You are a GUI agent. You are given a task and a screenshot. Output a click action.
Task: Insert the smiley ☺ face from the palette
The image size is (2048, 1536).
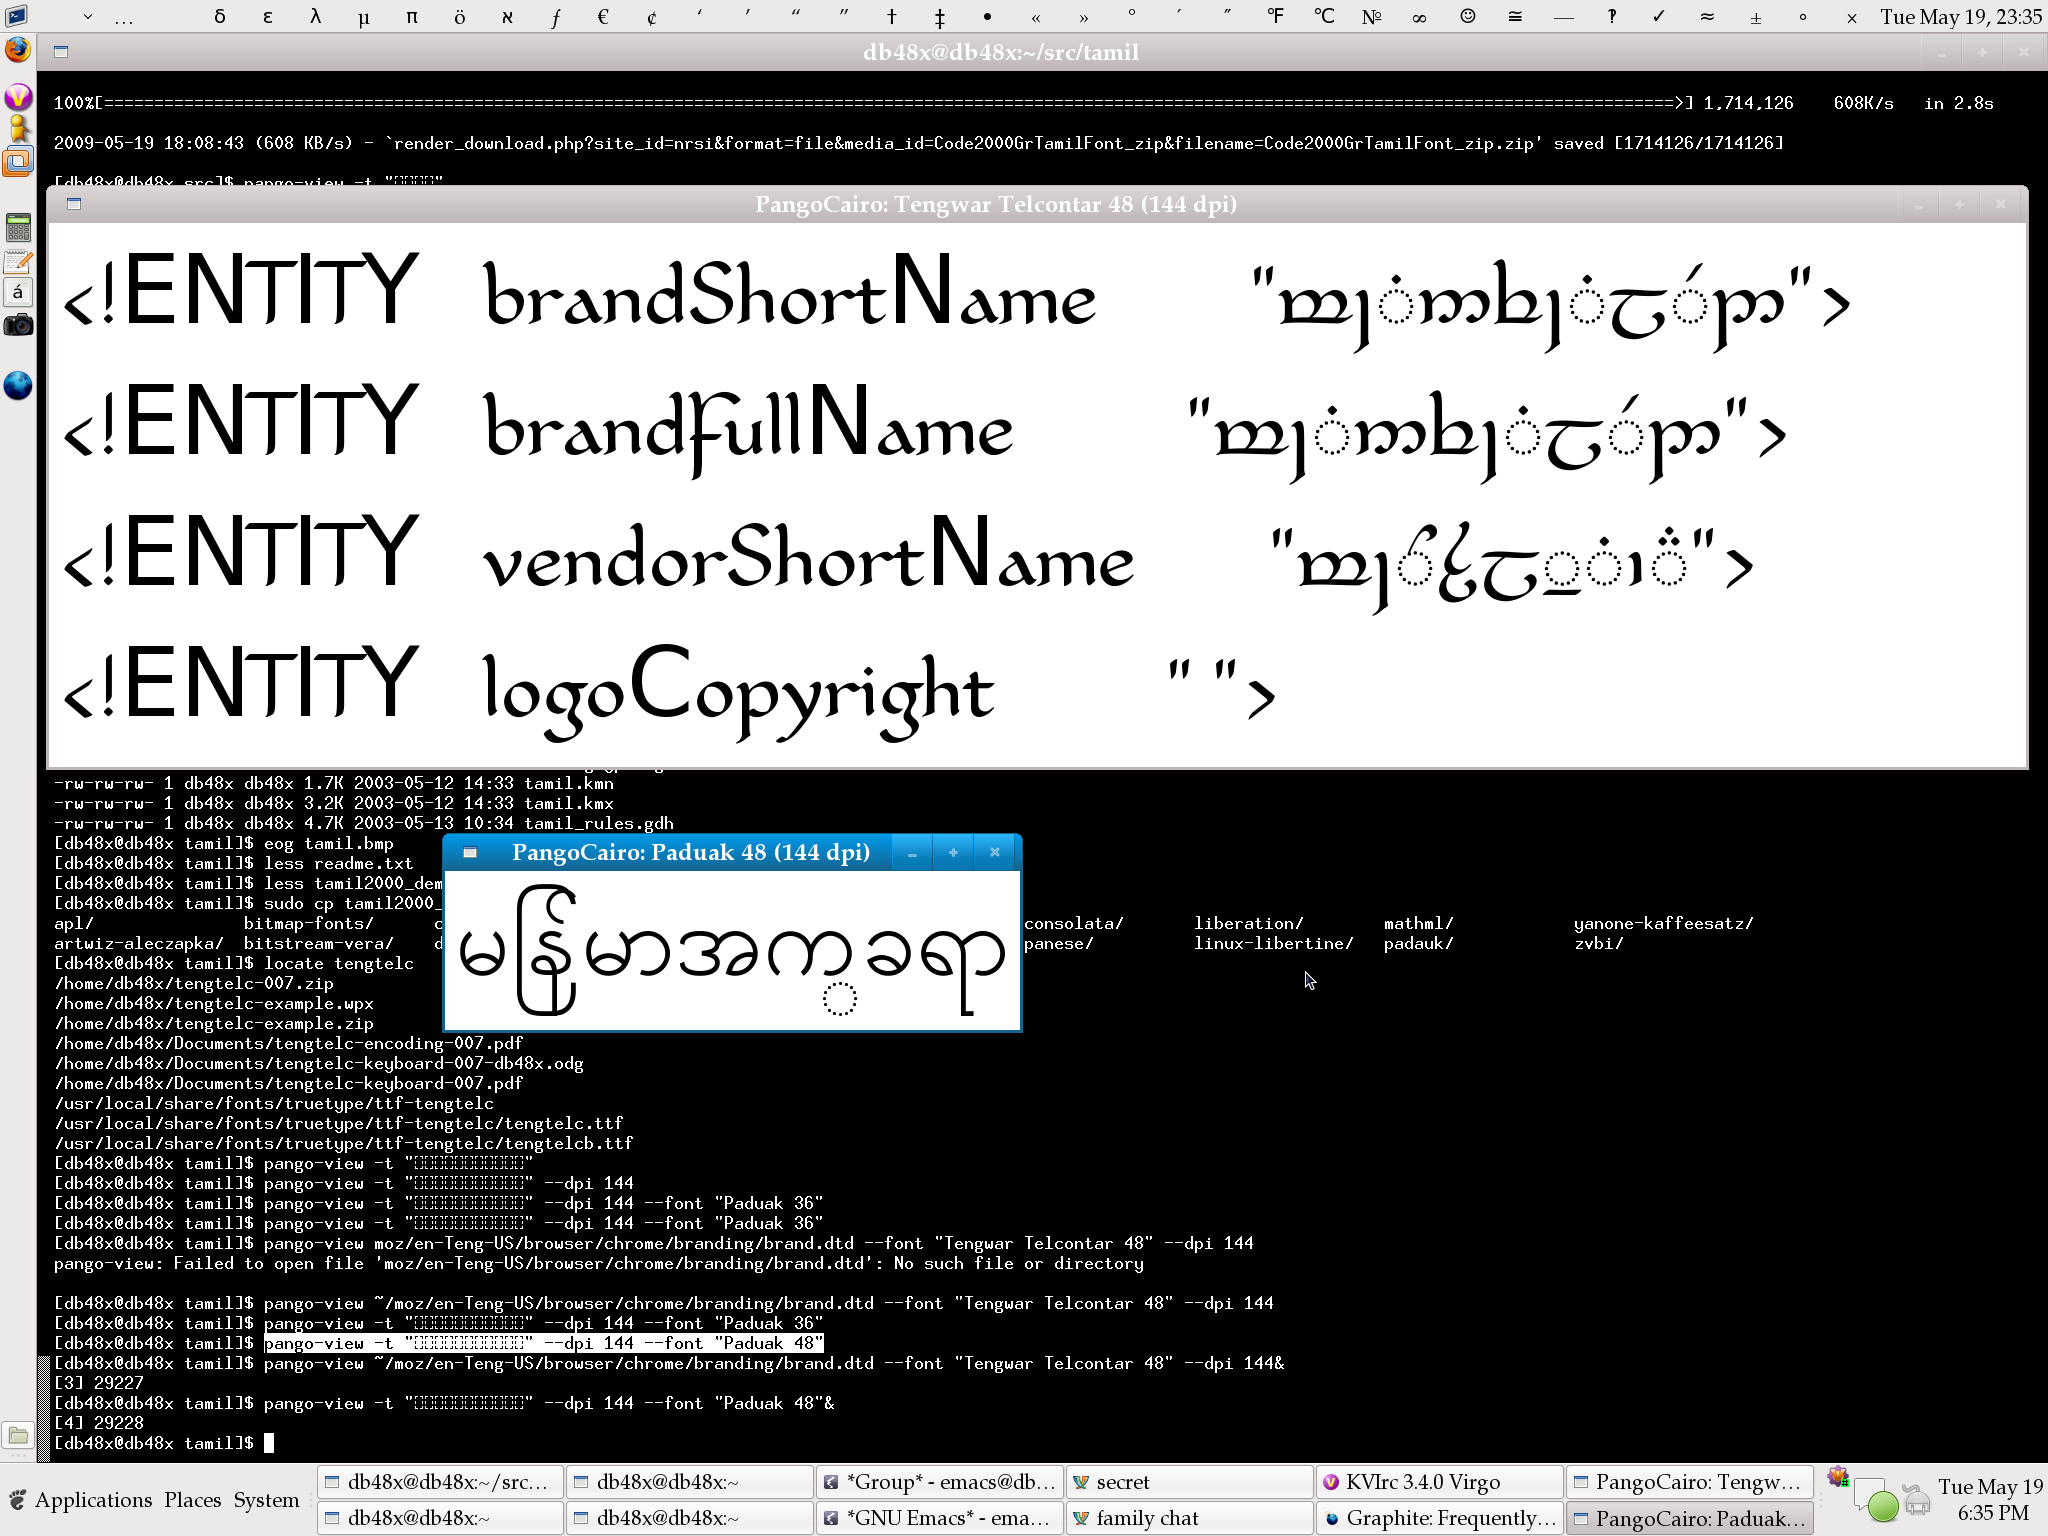1468,17
